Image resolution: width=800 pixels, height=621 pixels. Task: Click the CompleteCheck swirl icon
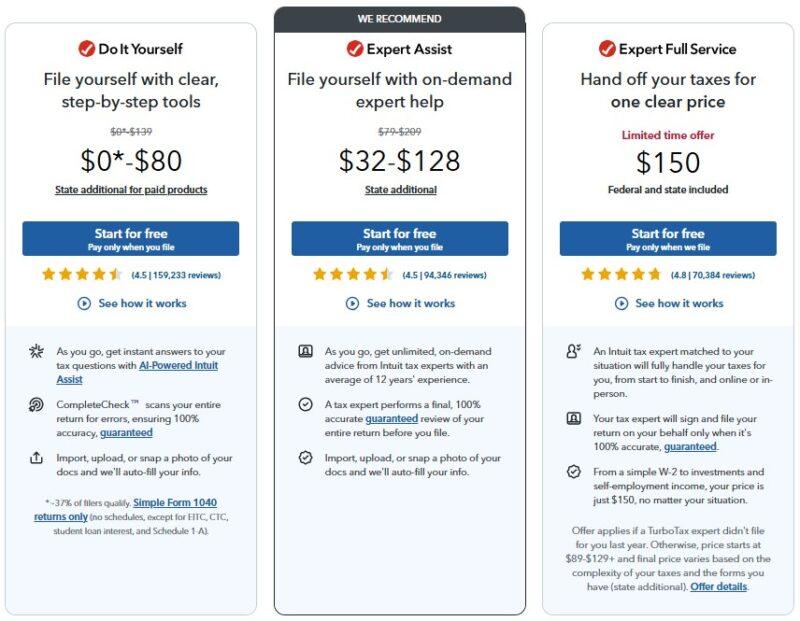[37, 405]
